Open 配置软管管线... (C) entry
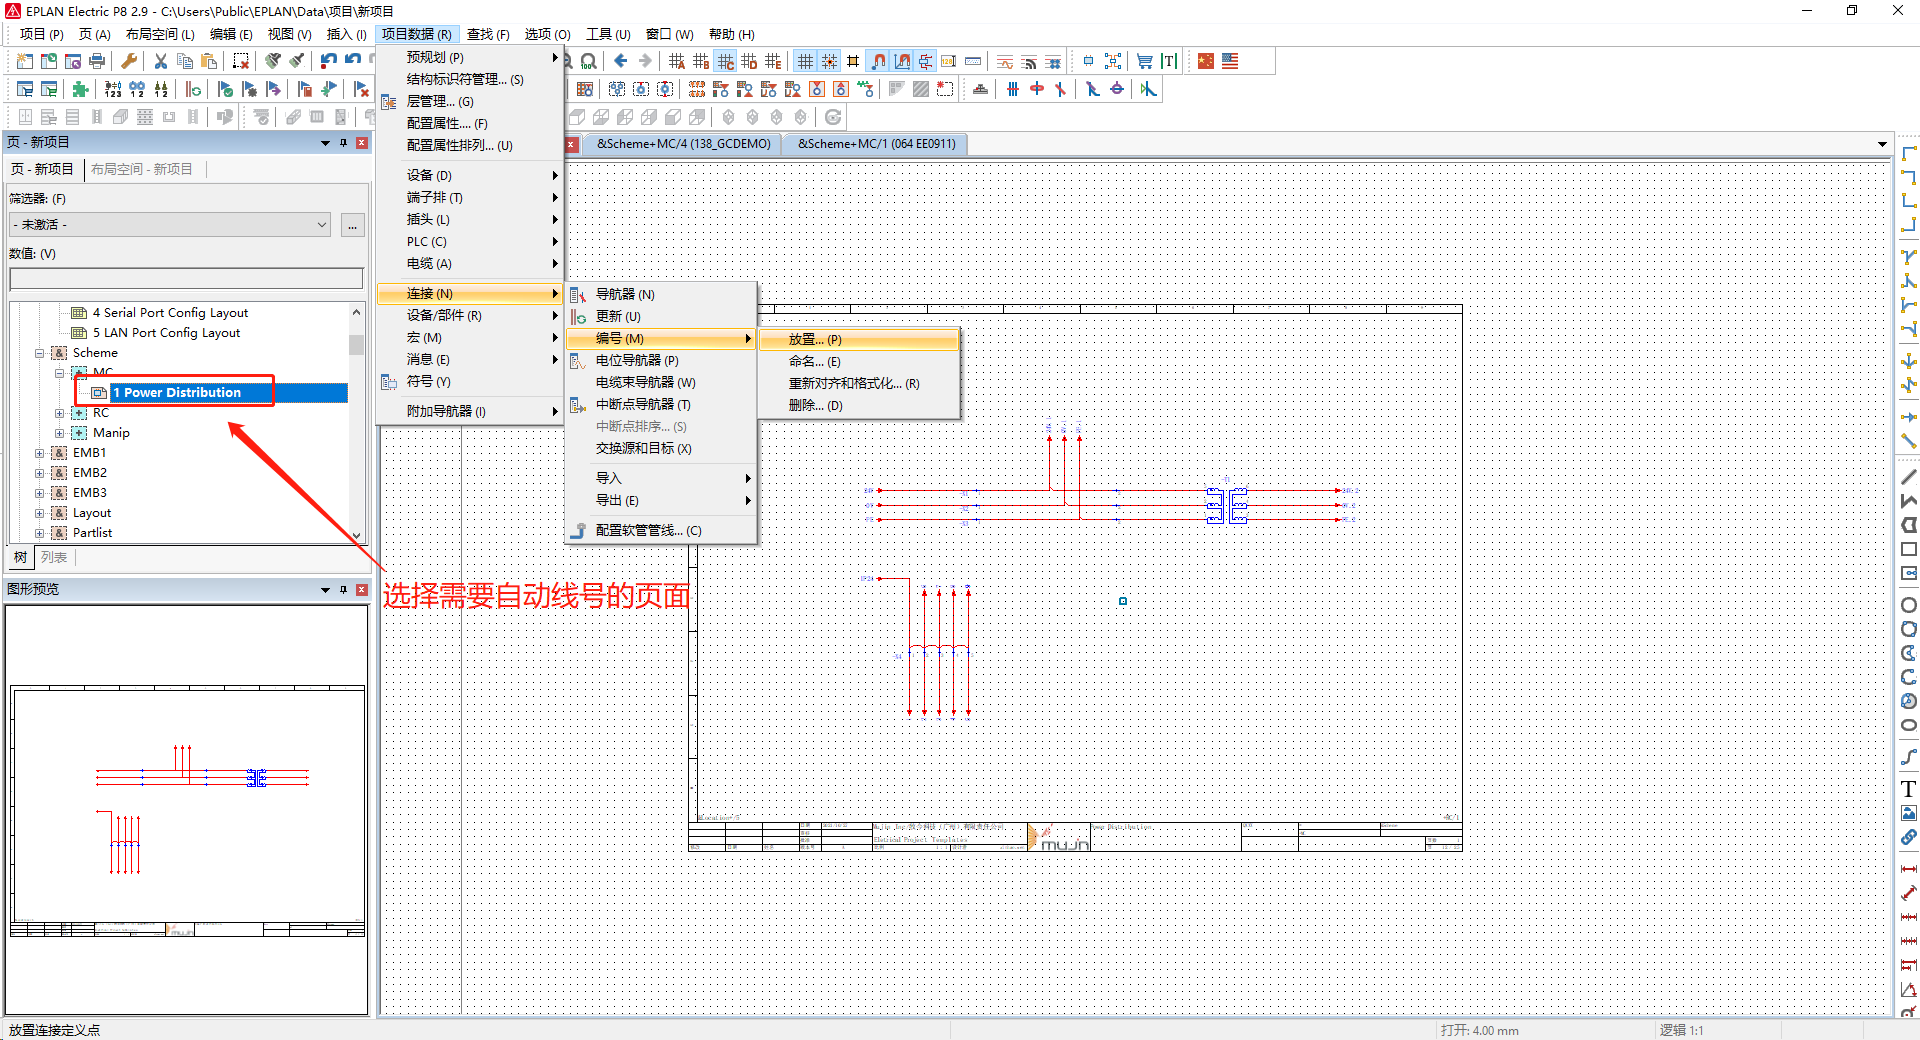 (x=661, y=531)
